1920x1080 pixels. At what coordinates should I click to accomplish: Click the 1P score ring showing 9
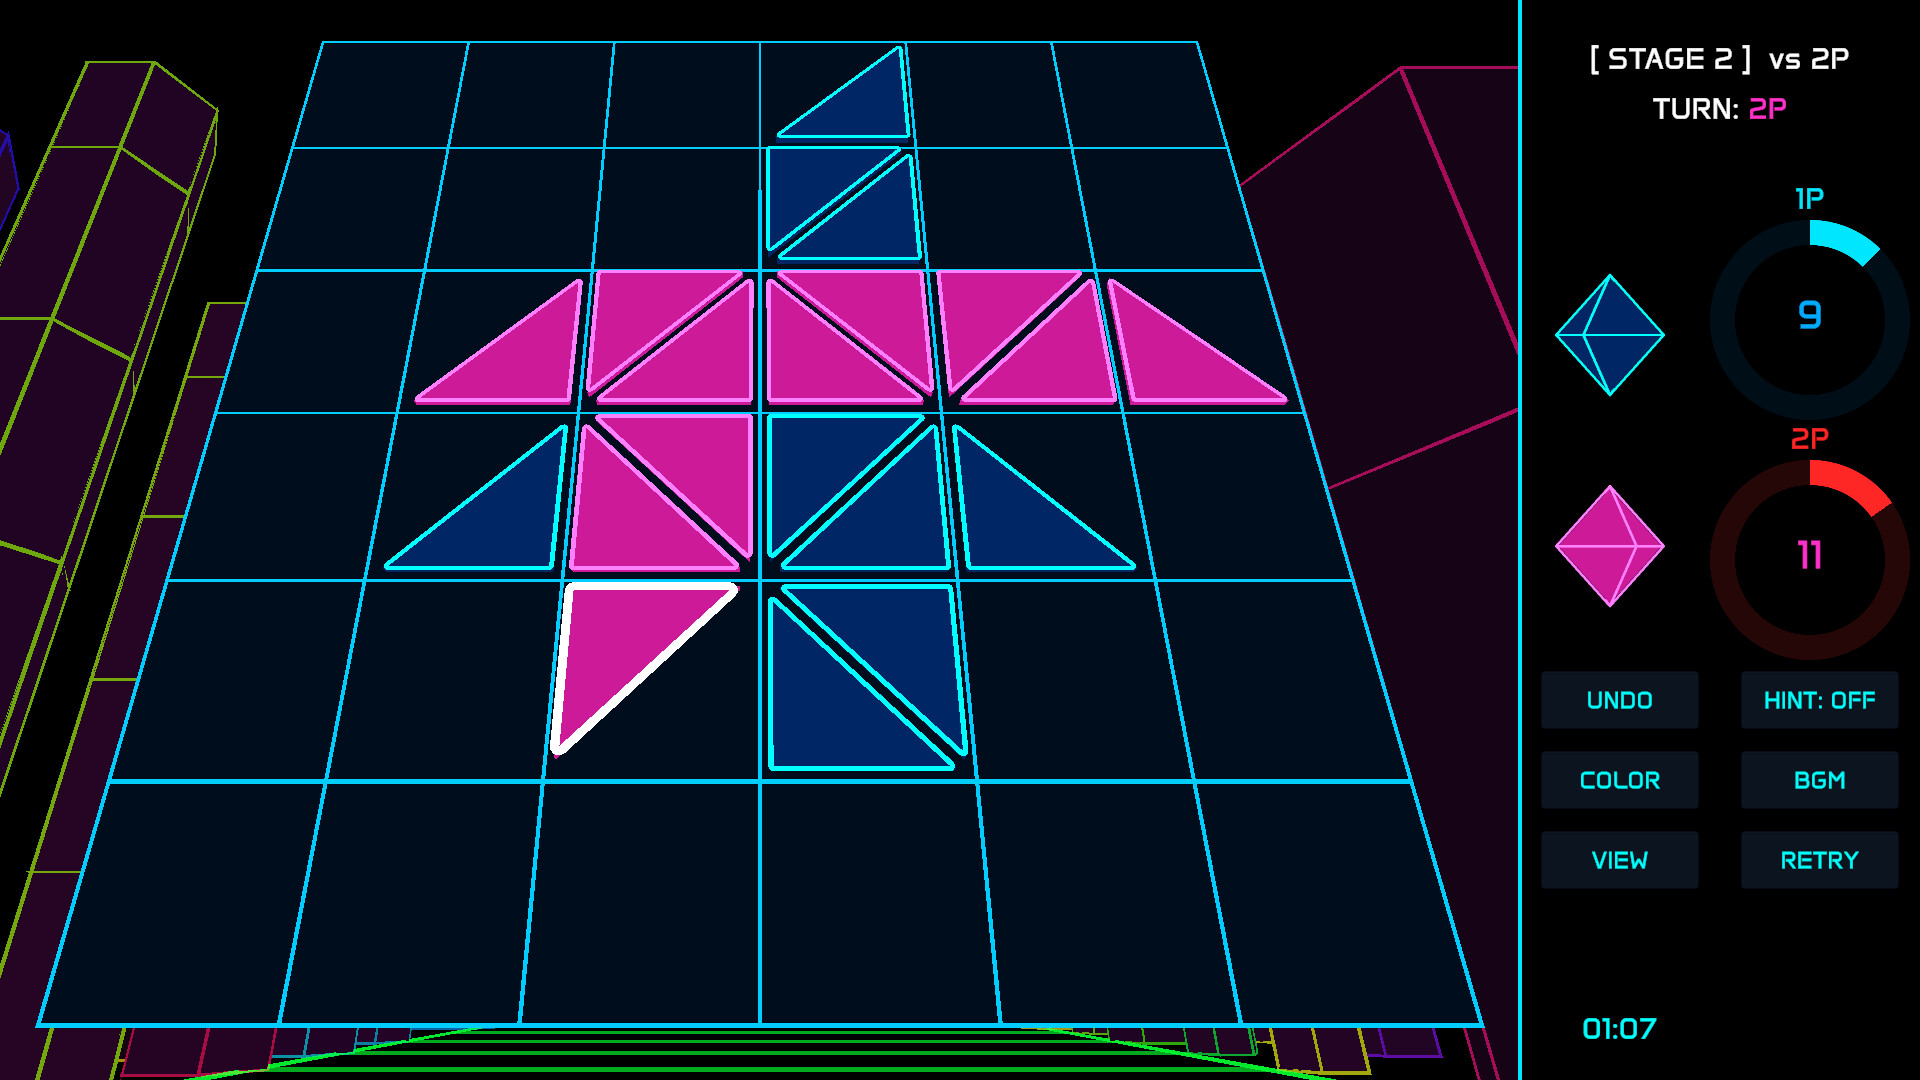(x=1810, y=320)
